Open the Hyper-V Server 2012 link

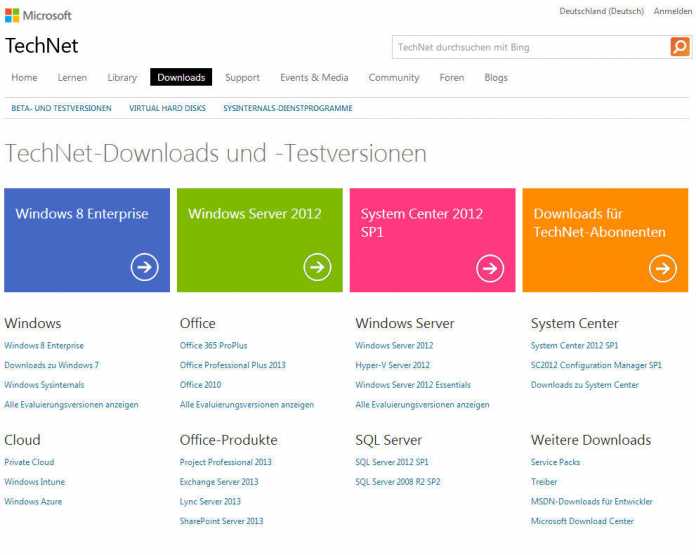tap(392, 365)
